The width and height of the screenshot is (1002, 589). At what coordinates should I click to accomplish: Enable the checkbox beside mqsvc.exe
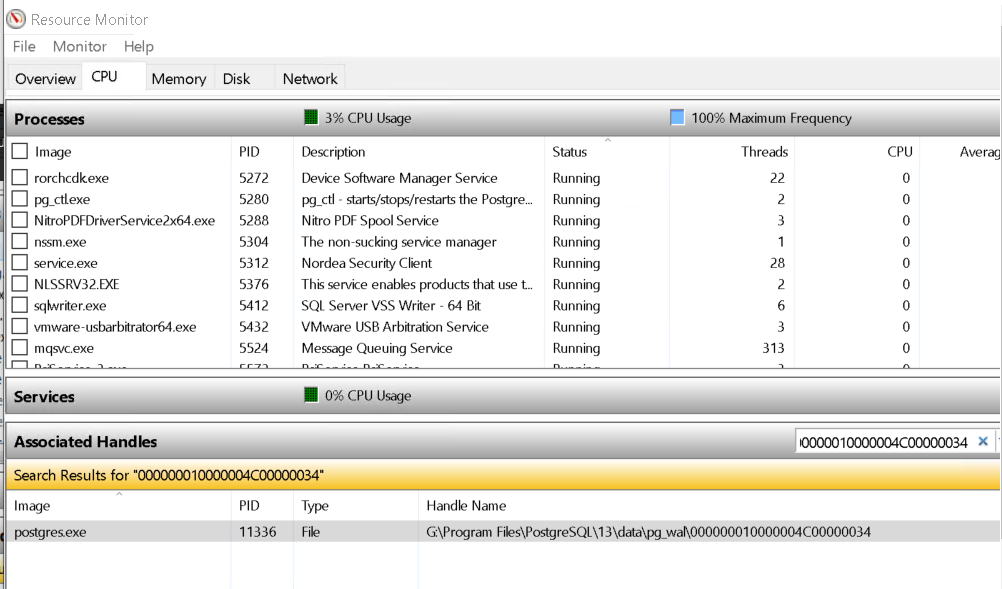point(20,348)
